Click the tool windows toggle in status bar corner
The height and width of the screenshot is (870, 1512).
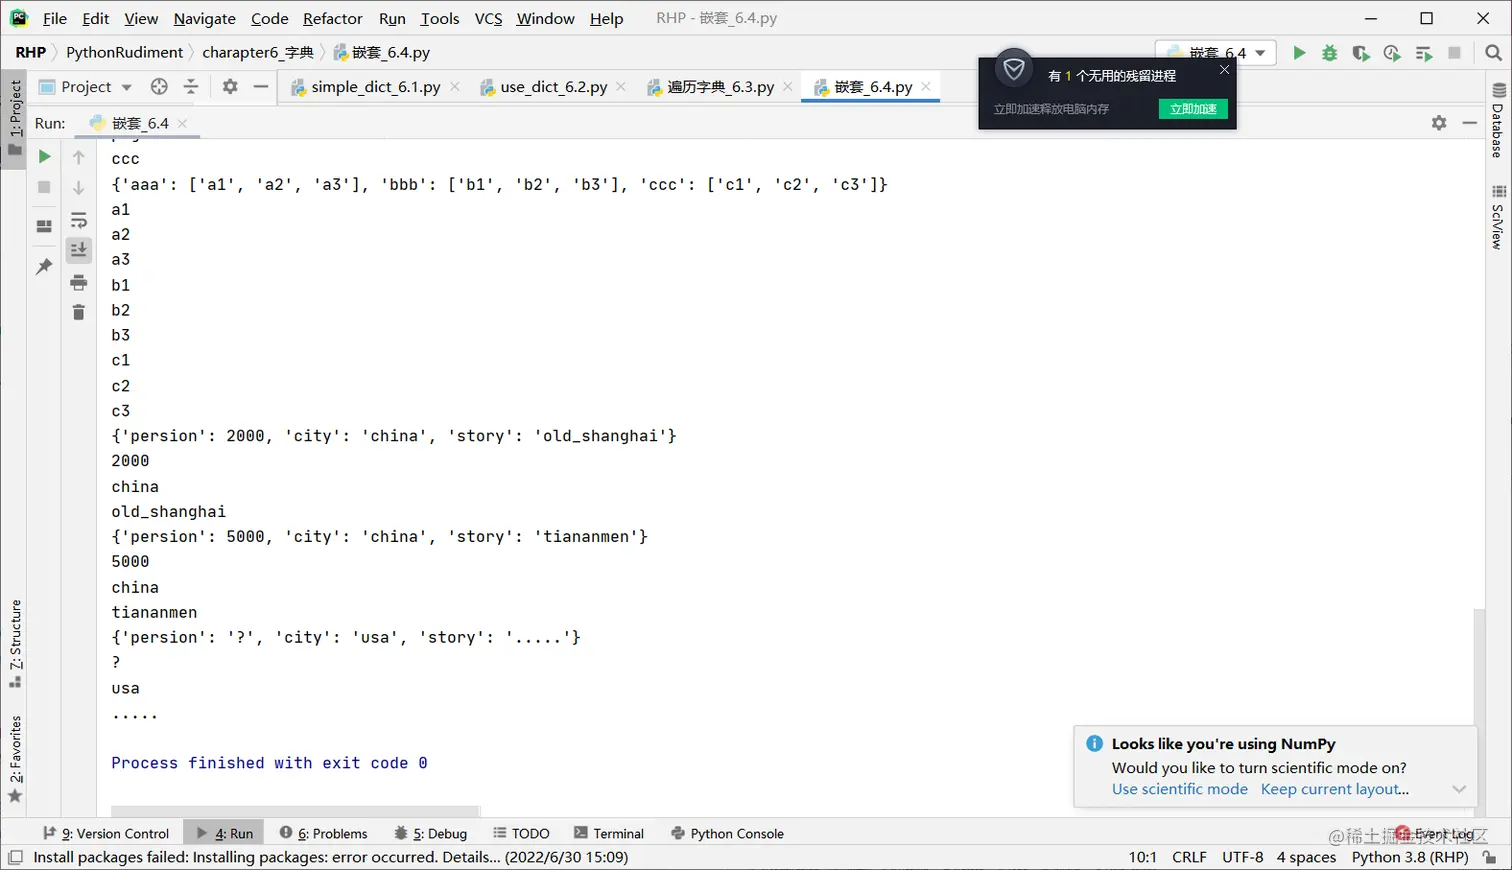15,857
